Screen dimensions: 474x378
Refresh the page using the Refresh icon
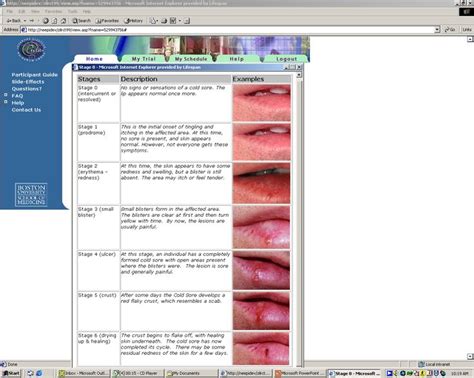coord(55,21)
